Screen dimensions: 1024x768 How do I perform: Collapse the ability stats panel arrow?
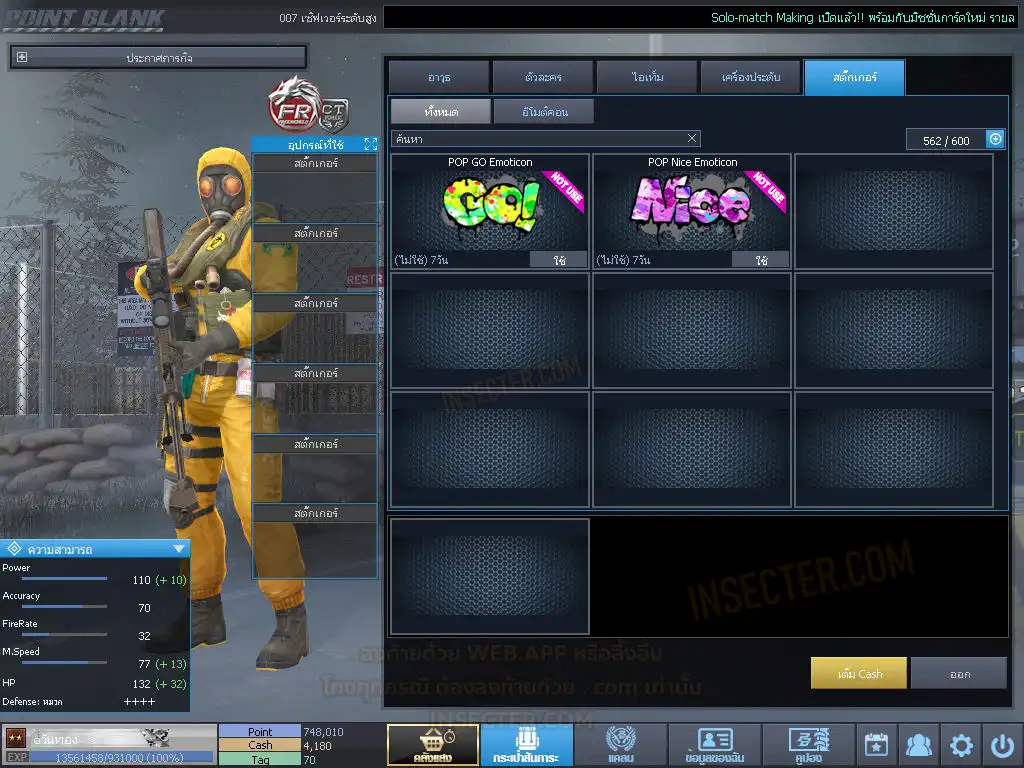tap(179, 549)
